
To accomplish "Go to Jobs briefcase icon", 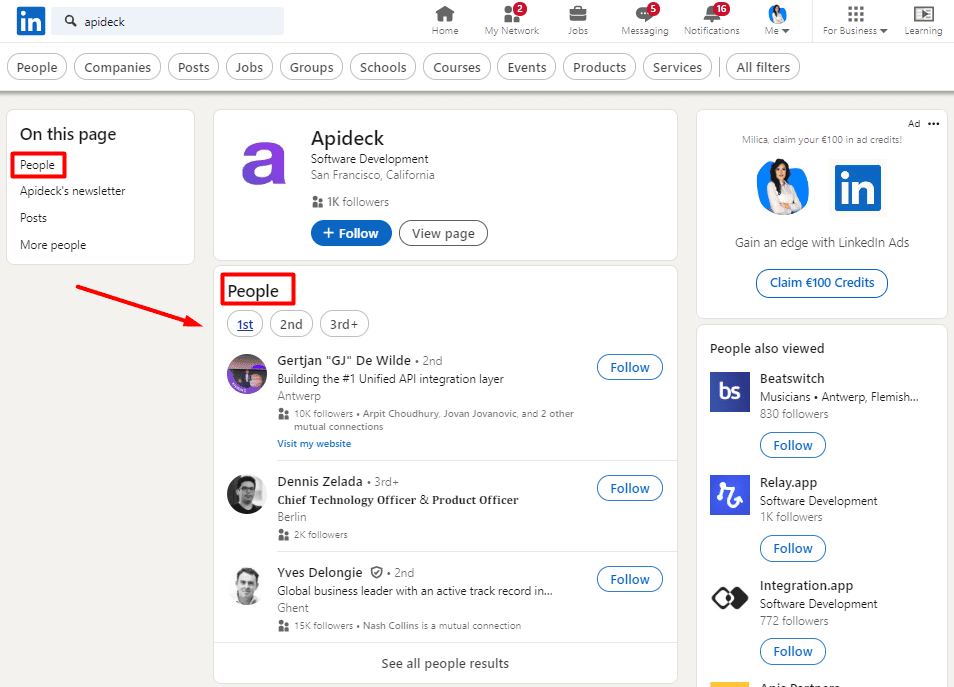I will click(x=577, y=13).
